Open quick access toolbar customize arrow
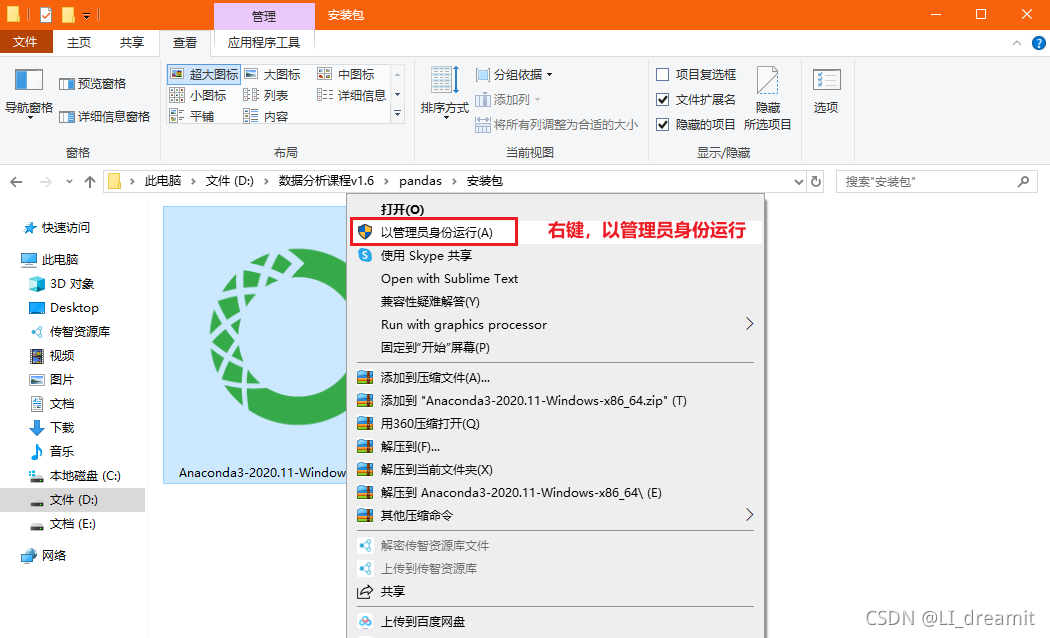 click(x=86, y=15)
